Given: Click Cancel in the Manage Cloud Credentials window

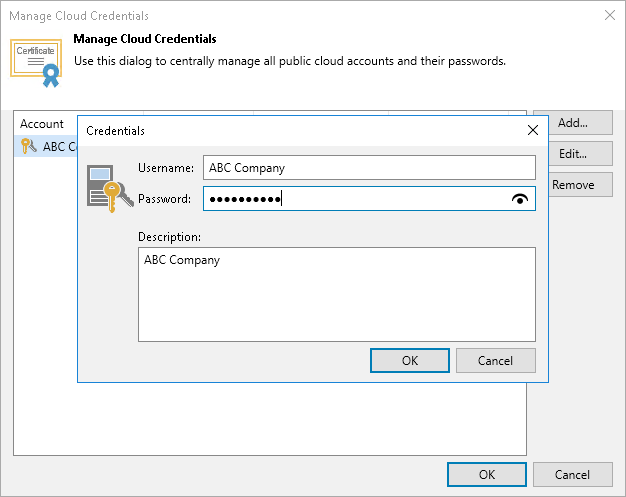Looking at the screenshot, I should coord(573,475).
